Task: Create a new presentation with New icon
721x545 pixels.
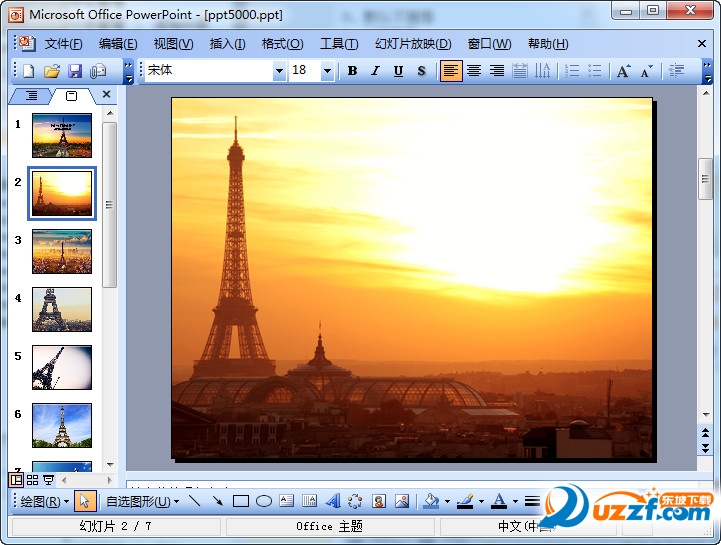Action: click(x=29, y=71)
